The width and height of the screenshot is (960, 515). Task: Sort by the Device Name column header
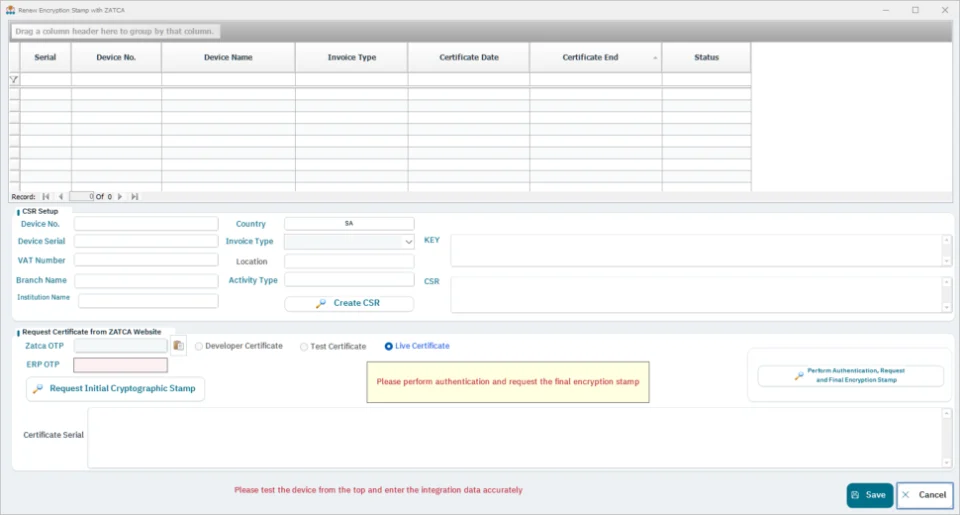(x=228, y=58)
